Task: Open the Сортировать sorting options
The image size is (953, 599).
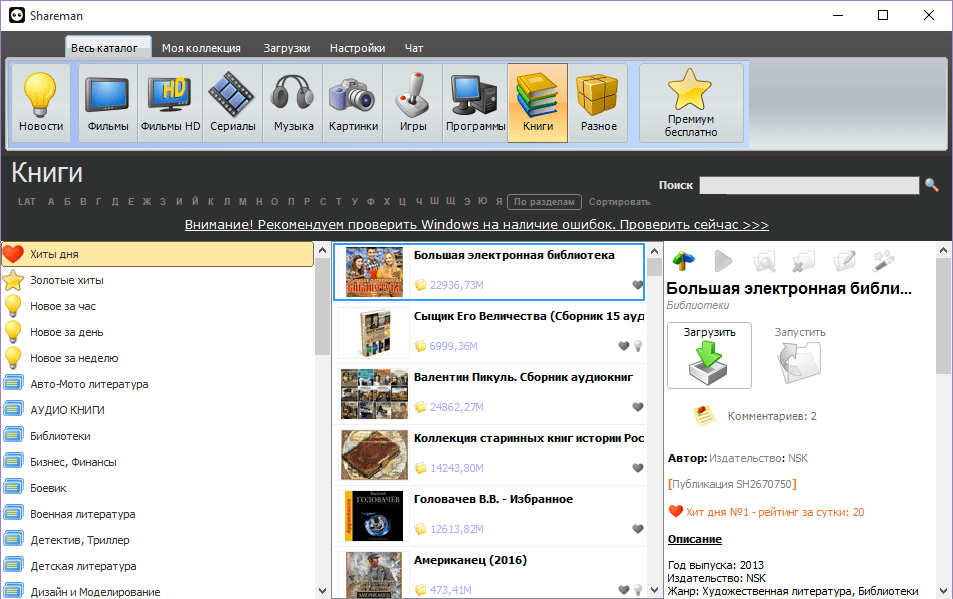Action: pos(619,202)
